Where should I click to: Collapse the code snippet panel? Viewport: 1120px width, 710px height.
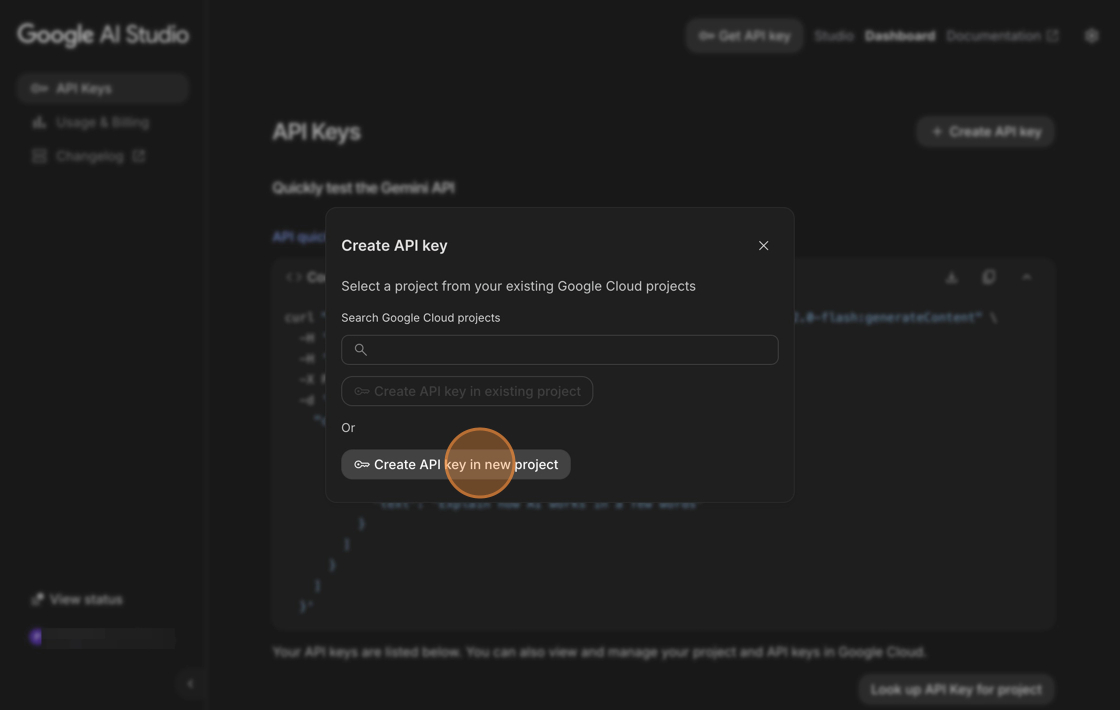click(x=1027, y=277)
